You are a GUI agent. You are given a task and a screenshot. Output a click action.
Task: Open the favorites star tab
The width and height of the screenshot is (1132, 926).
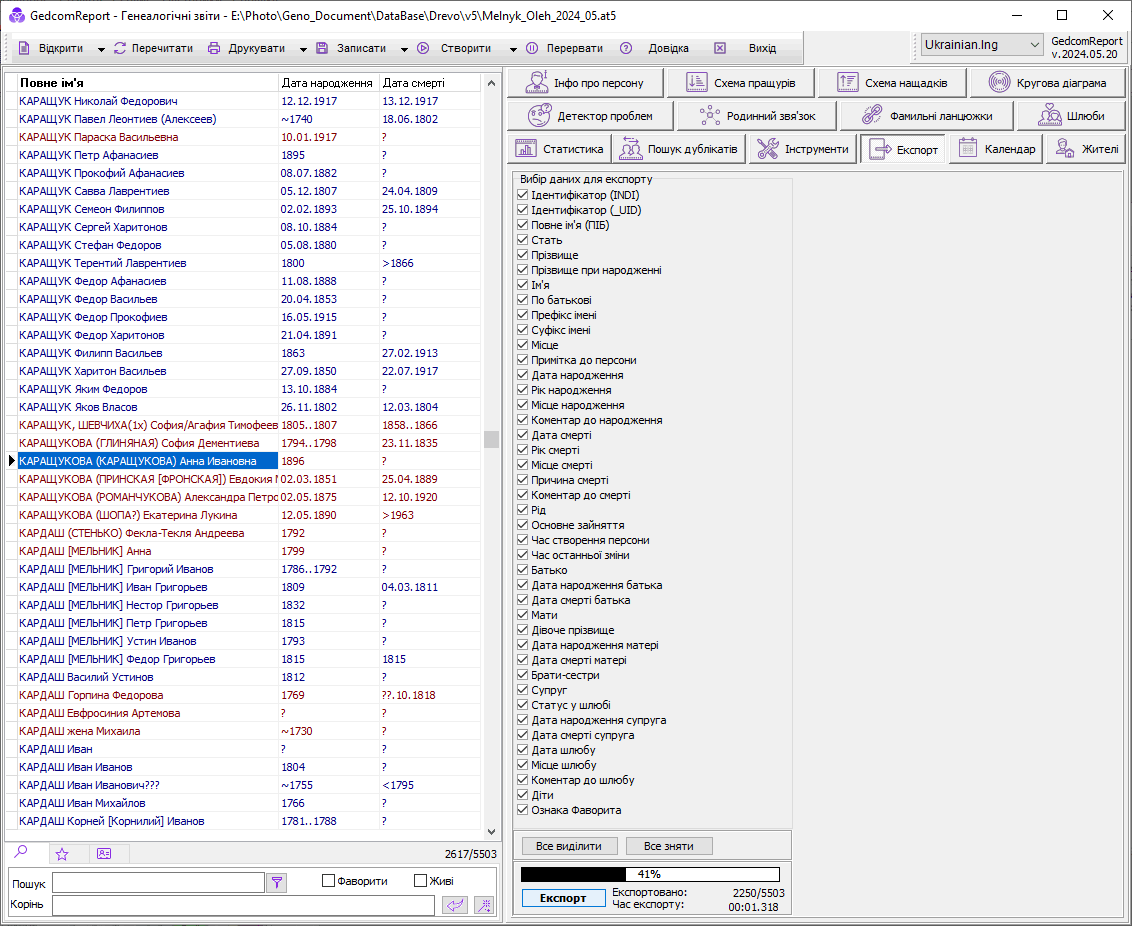tap(62, 854)
